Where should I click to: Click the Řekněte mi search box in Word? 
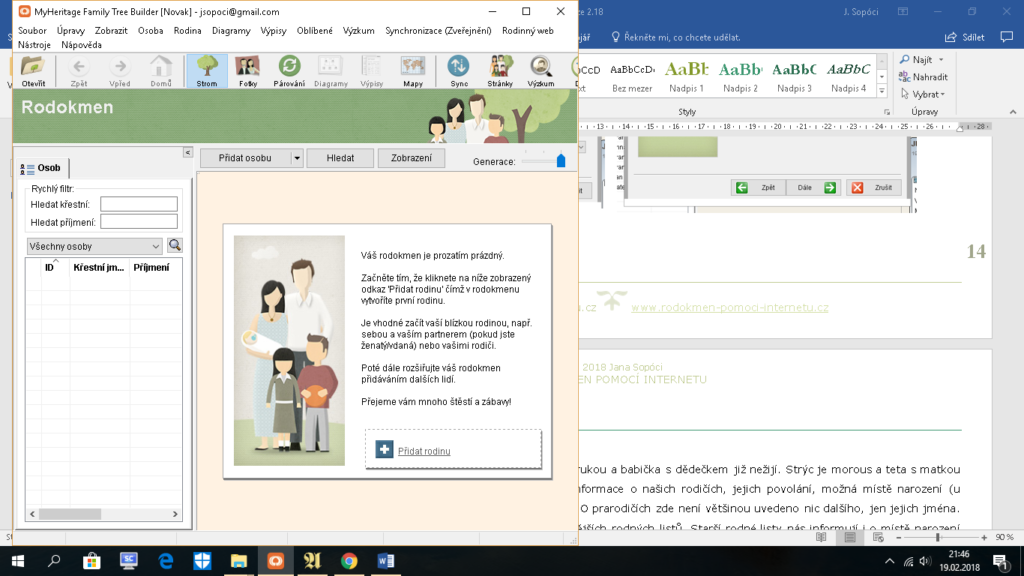click(x=676, y=37)
